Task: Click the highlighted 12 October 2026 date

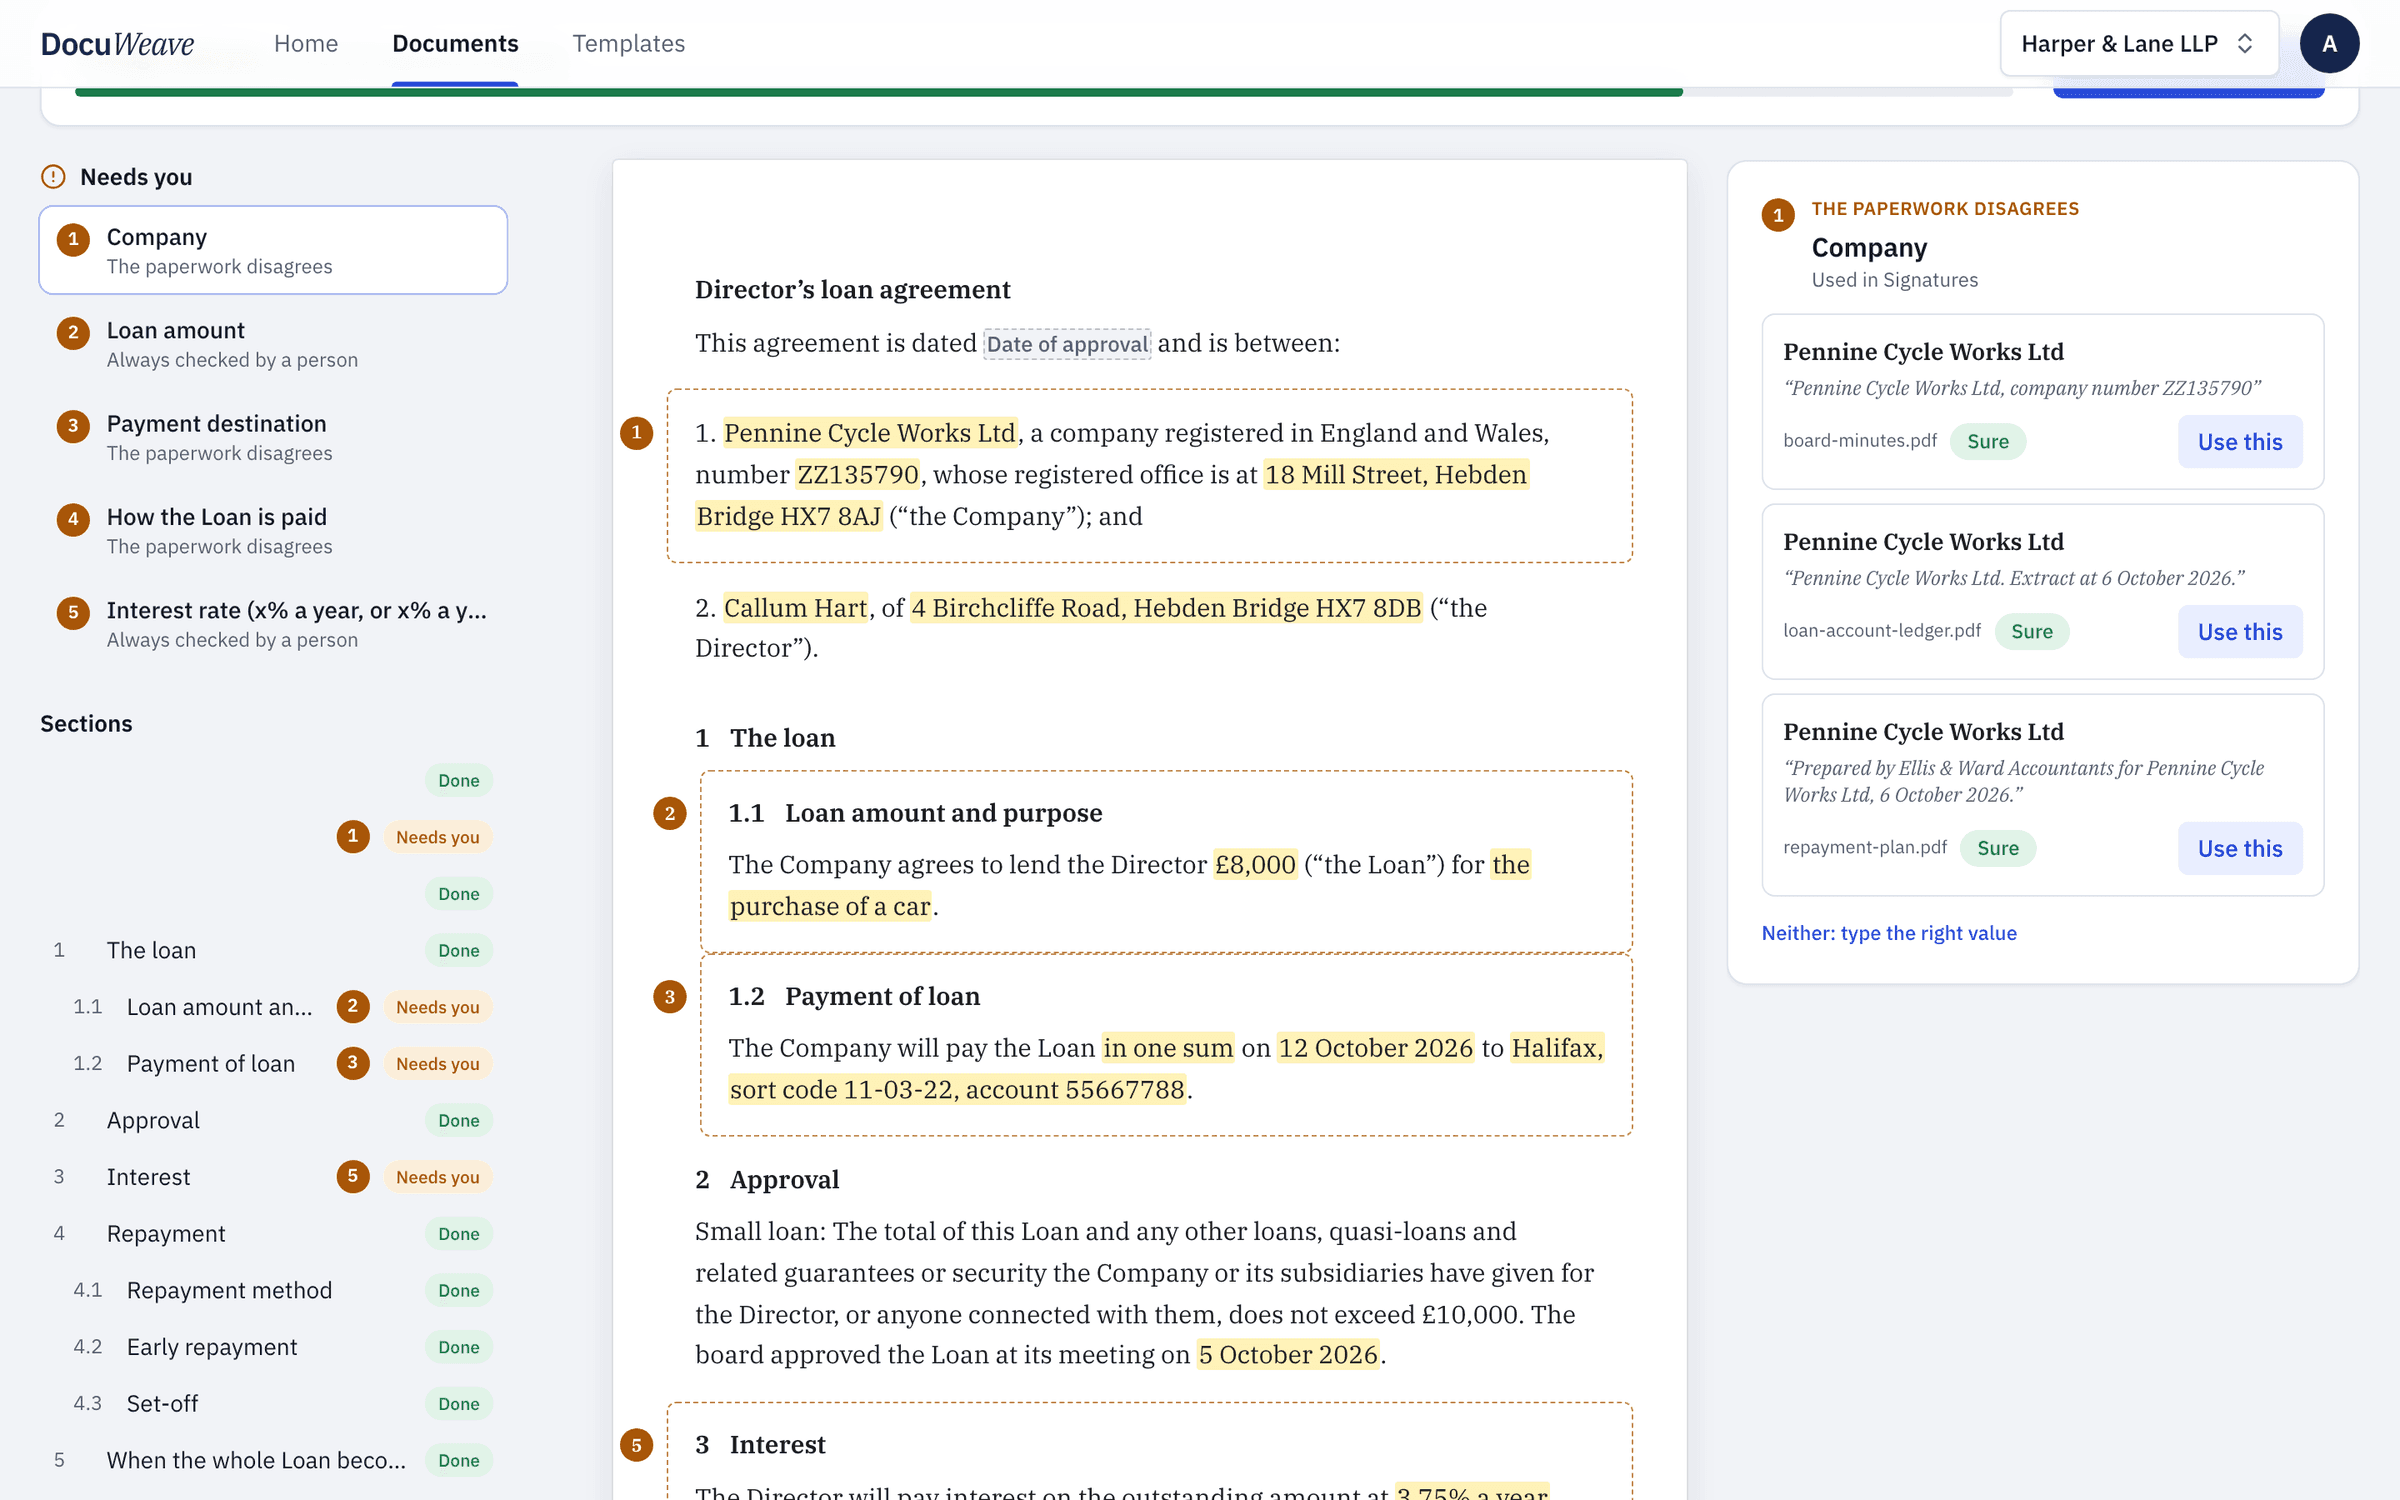Action: (x=1375, y=1047)
